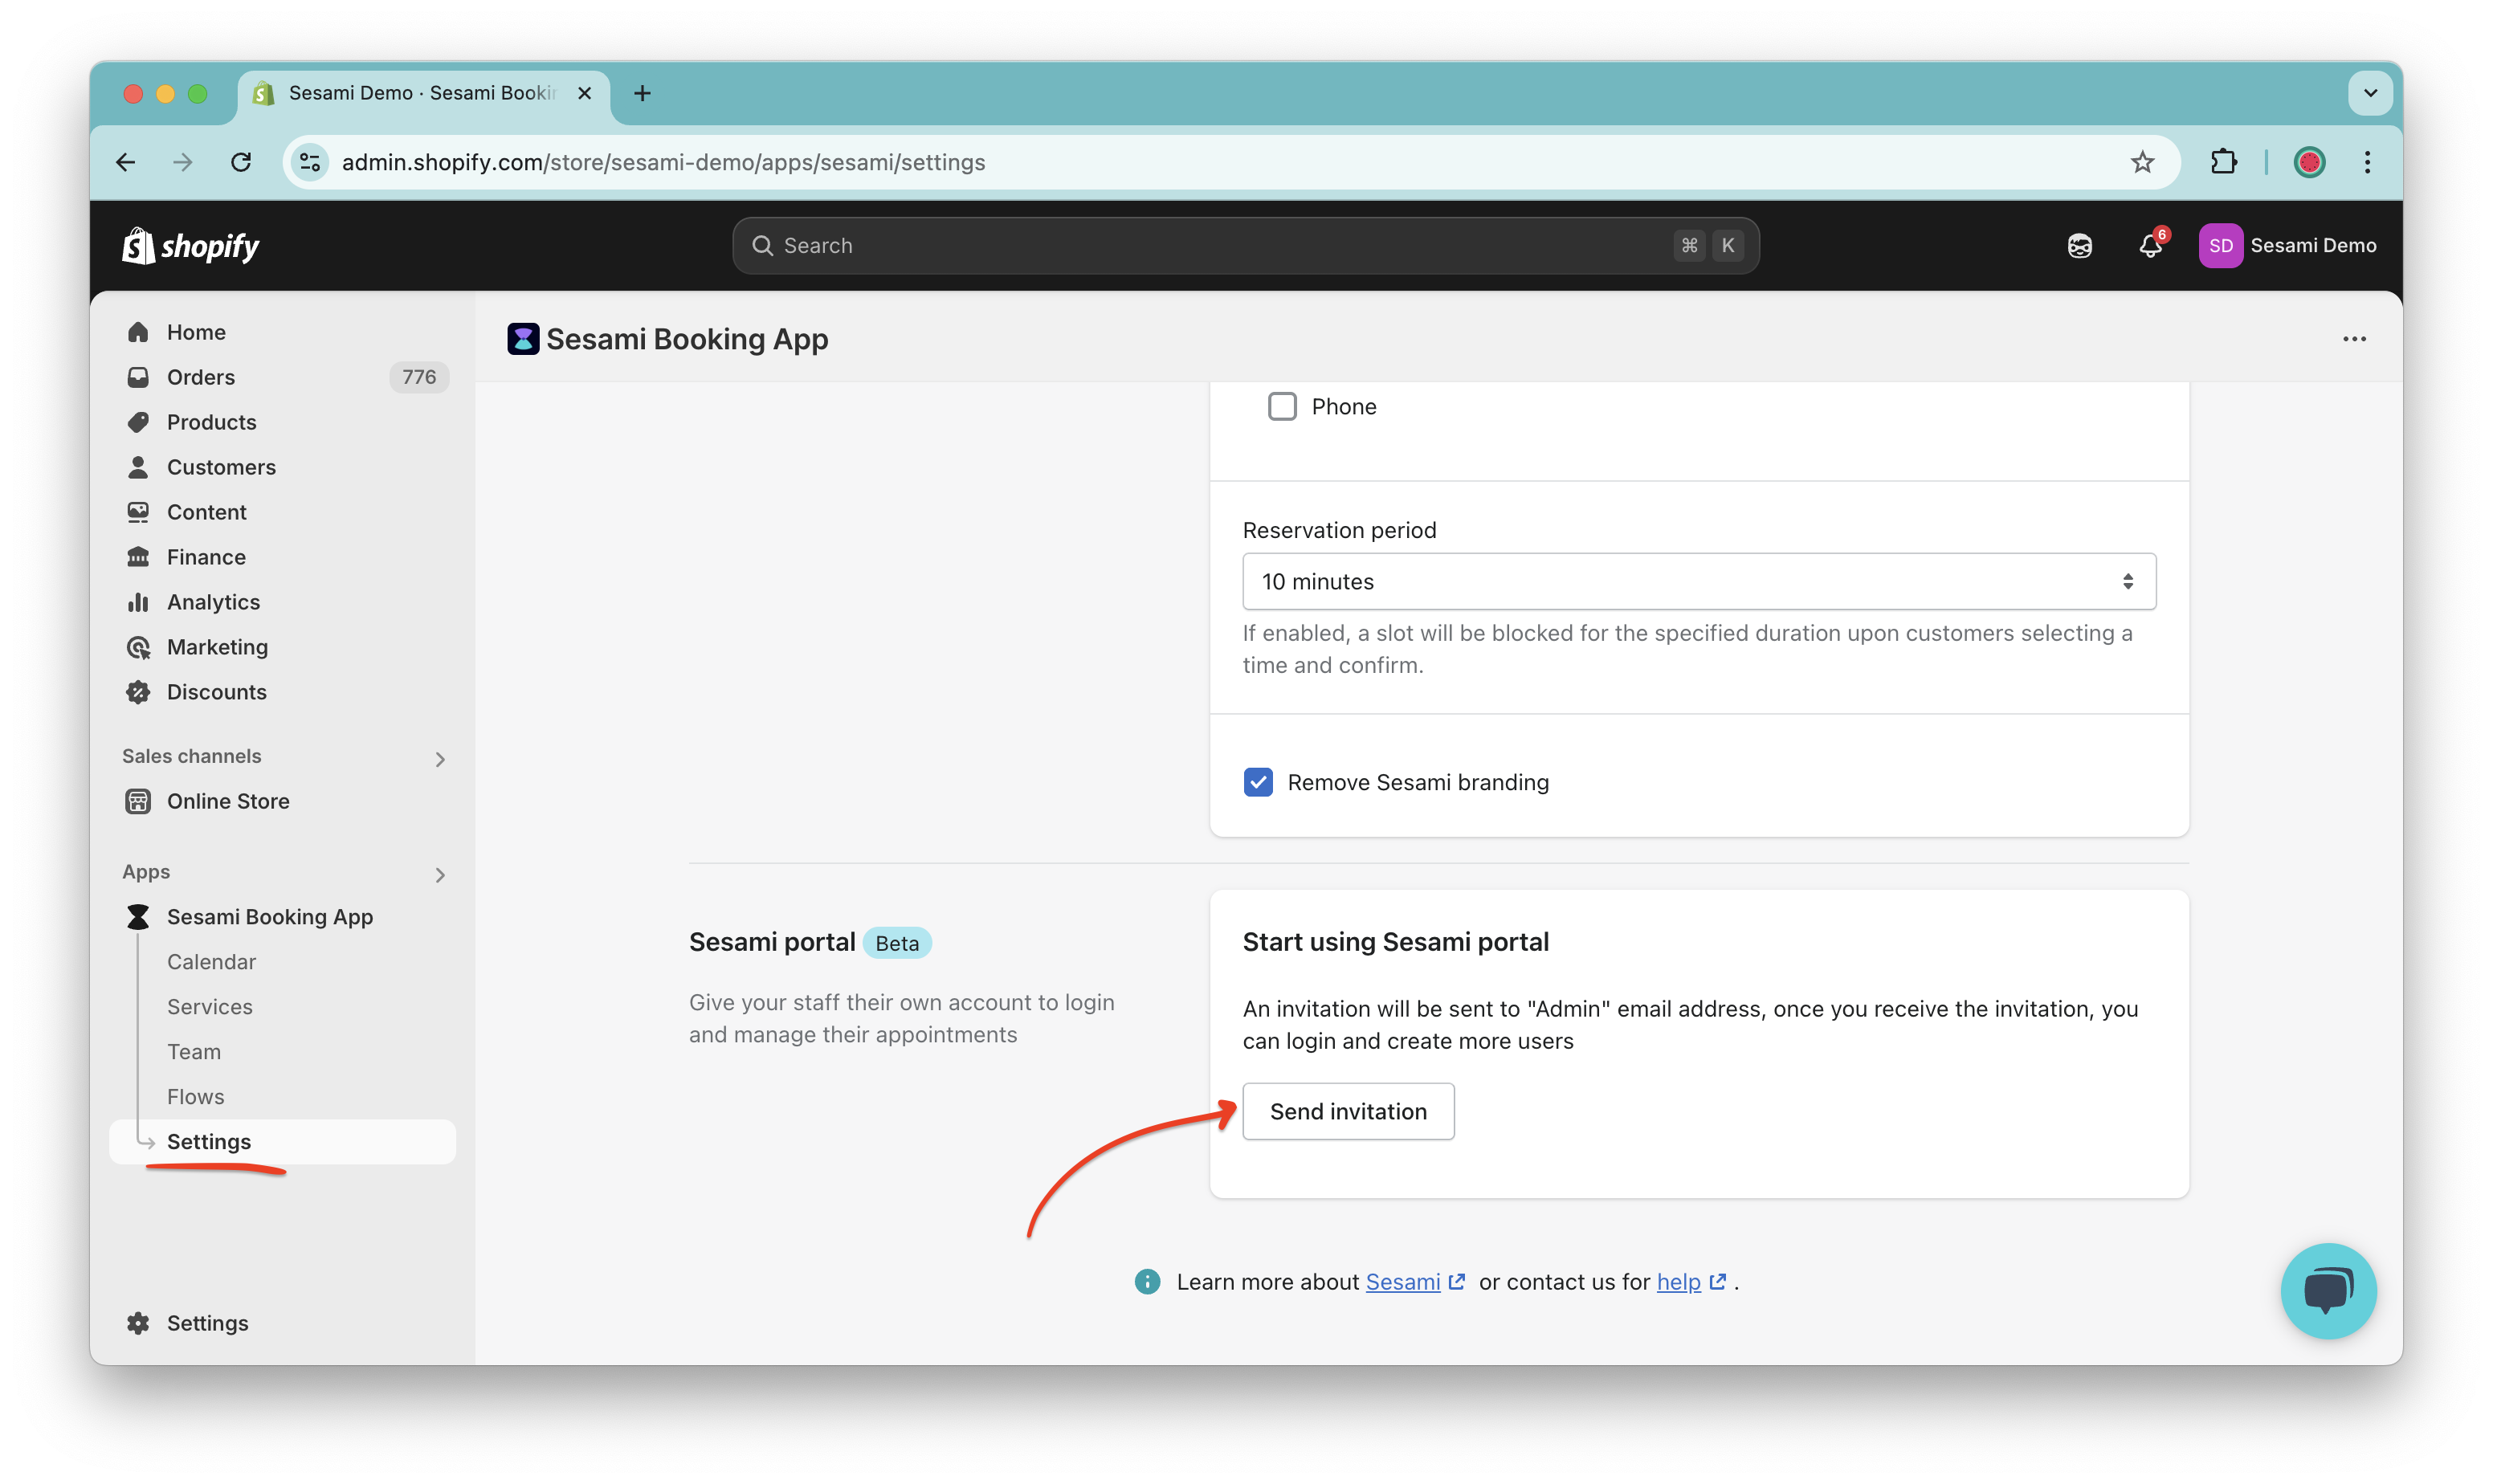Expand the Sales channels section
Screen dimensions: 2493x1484
[440, 759]
